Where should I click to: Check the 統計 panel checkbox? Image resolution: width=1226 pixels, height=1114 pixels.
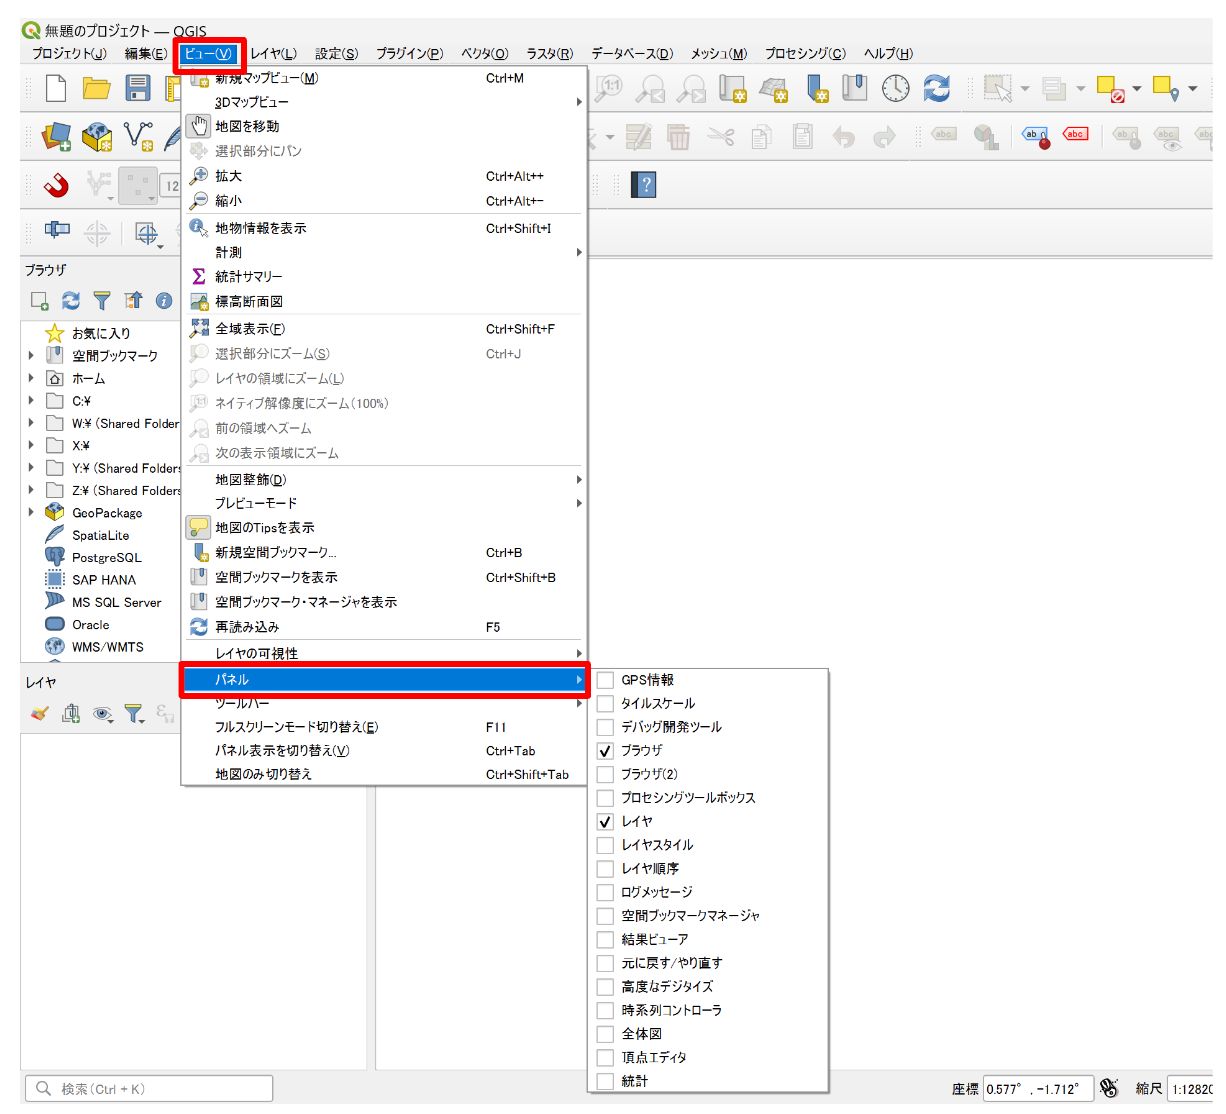(605, 1081)
